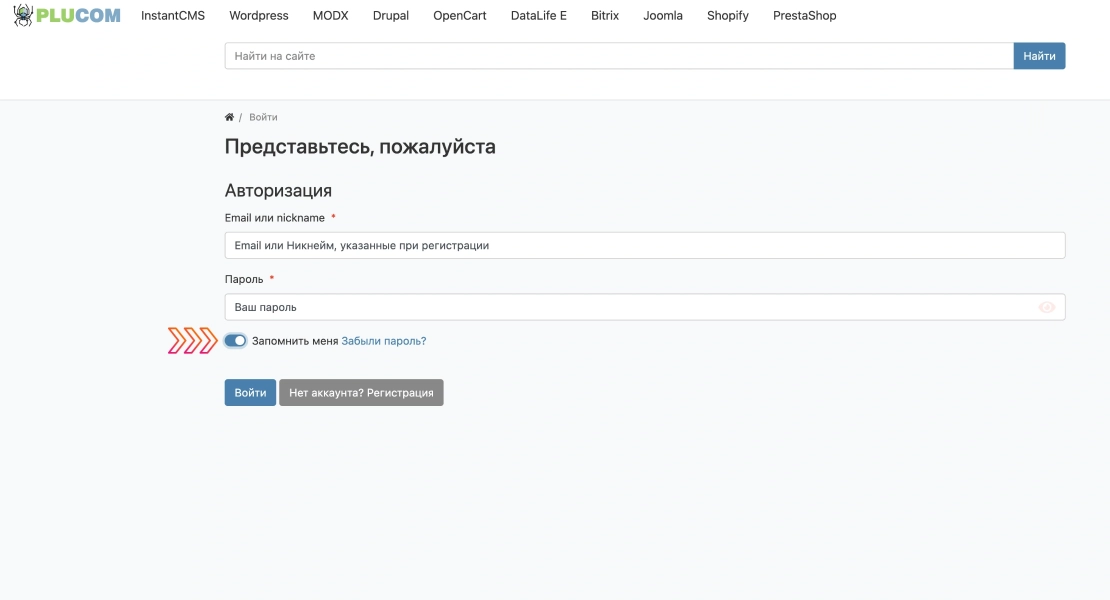The height and width of the screenshot is (600, 1110).
Task: Focus the "Найти на сайте" search field
Action: [x=619, y=56]
